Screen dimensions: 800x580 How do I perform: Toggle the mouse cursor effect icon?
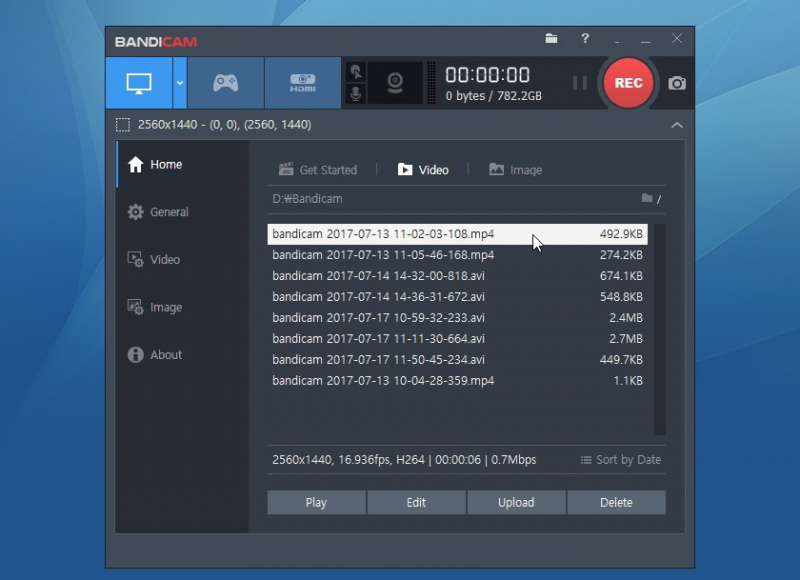click(x=356, y=72)
